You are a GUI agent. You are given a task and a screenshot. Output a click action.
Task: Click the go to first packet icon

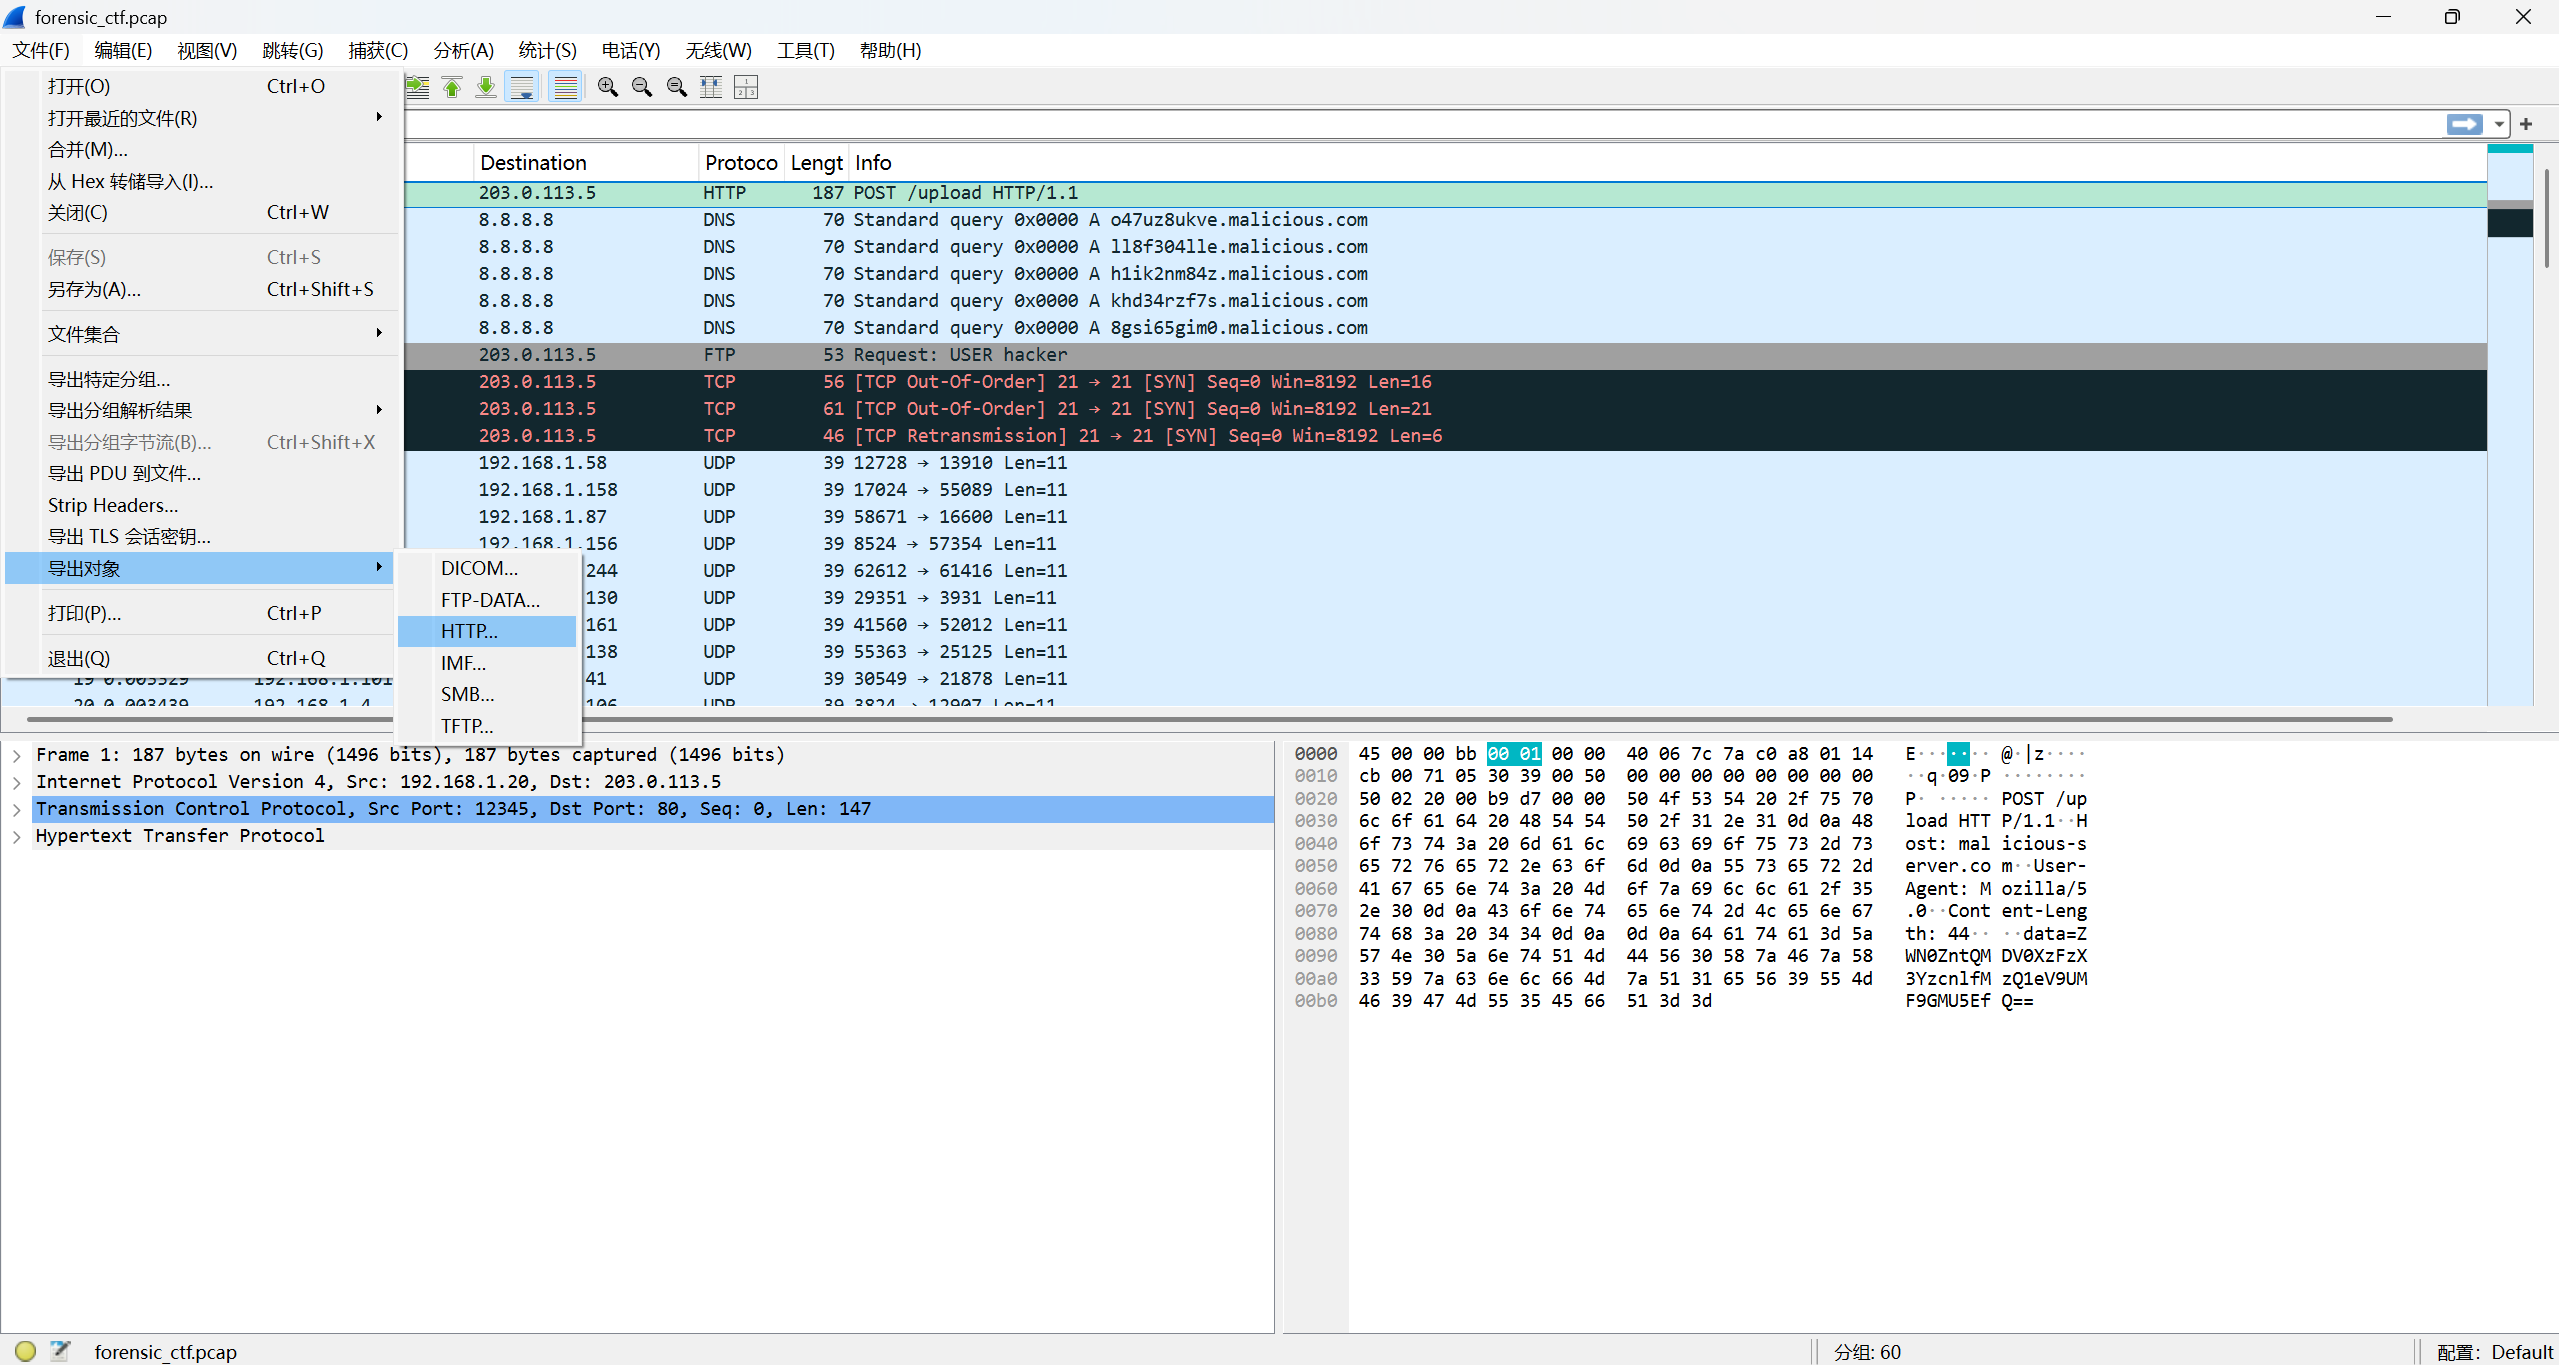(x=452, y=88)
